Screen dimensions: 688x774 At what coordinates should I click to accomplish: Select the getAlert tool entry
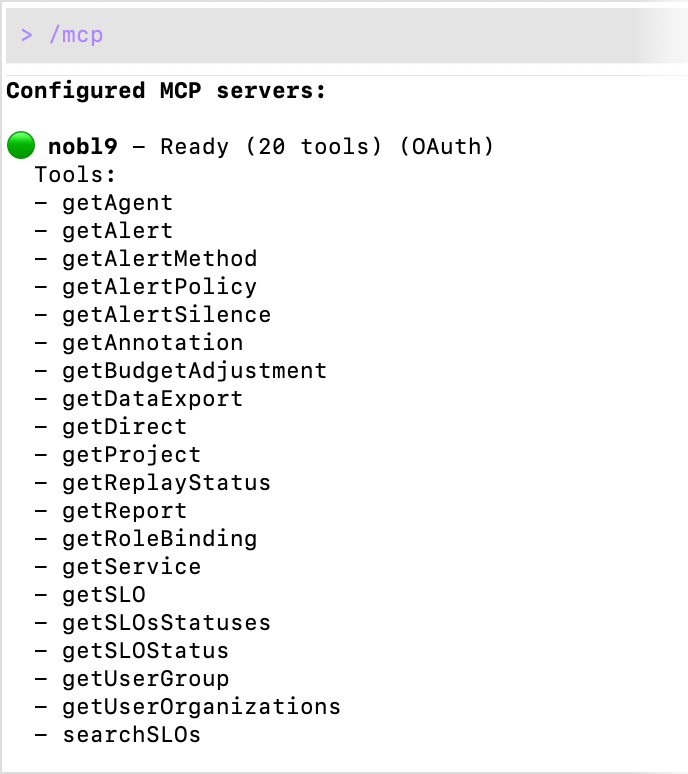tap(117, 231)
